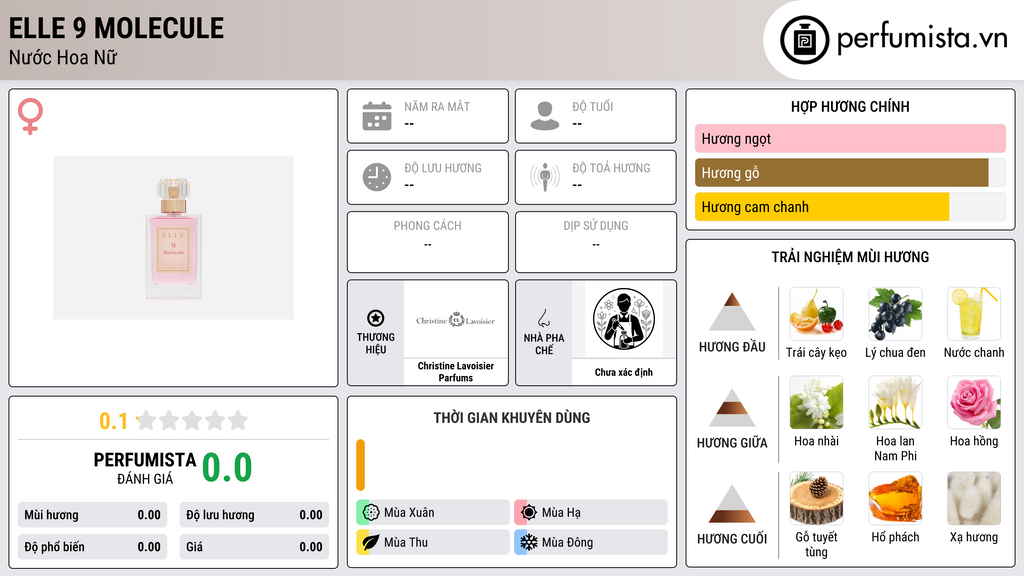The image size is (1024, 576).
Task: Open the Gỗ tuyết tùng note image
Action: click(816, 499)
